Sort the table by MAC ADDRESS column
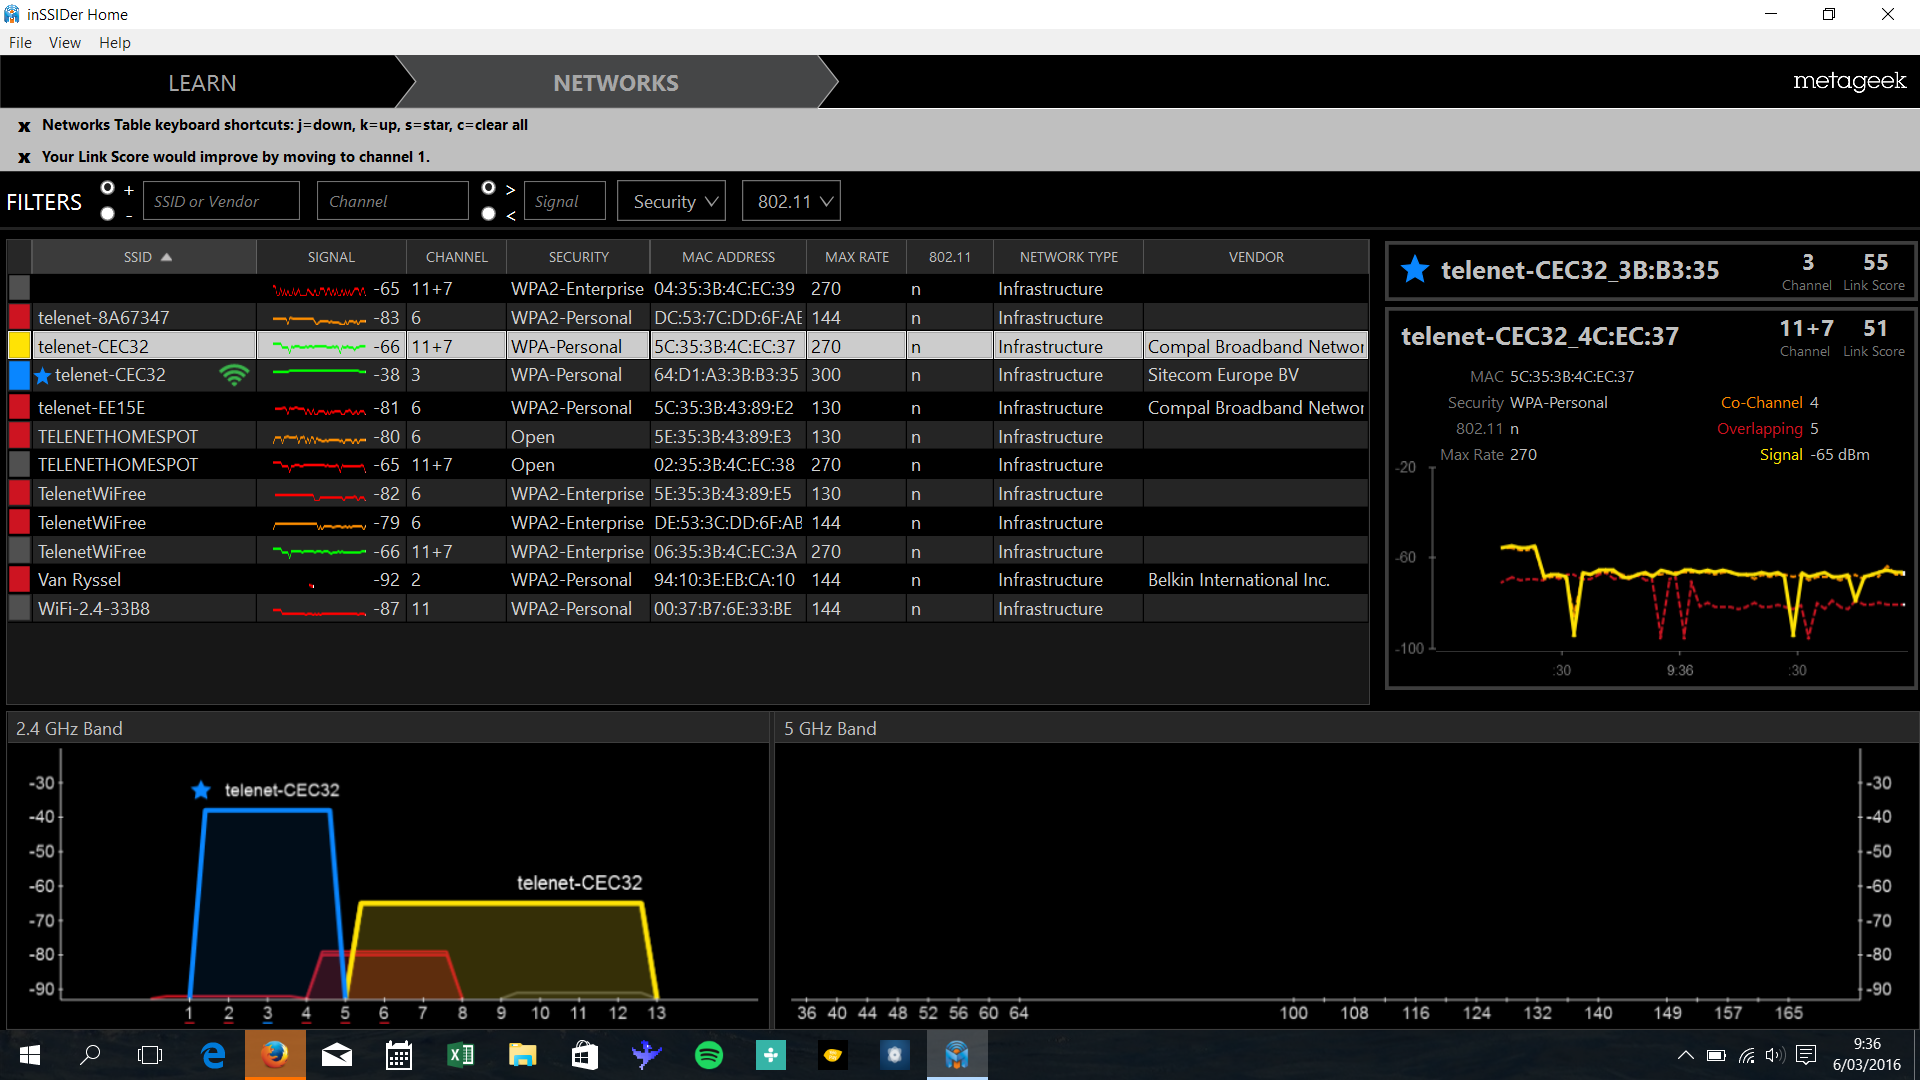Screen dimensions: 1920x1080 click(x=728, y=257)
